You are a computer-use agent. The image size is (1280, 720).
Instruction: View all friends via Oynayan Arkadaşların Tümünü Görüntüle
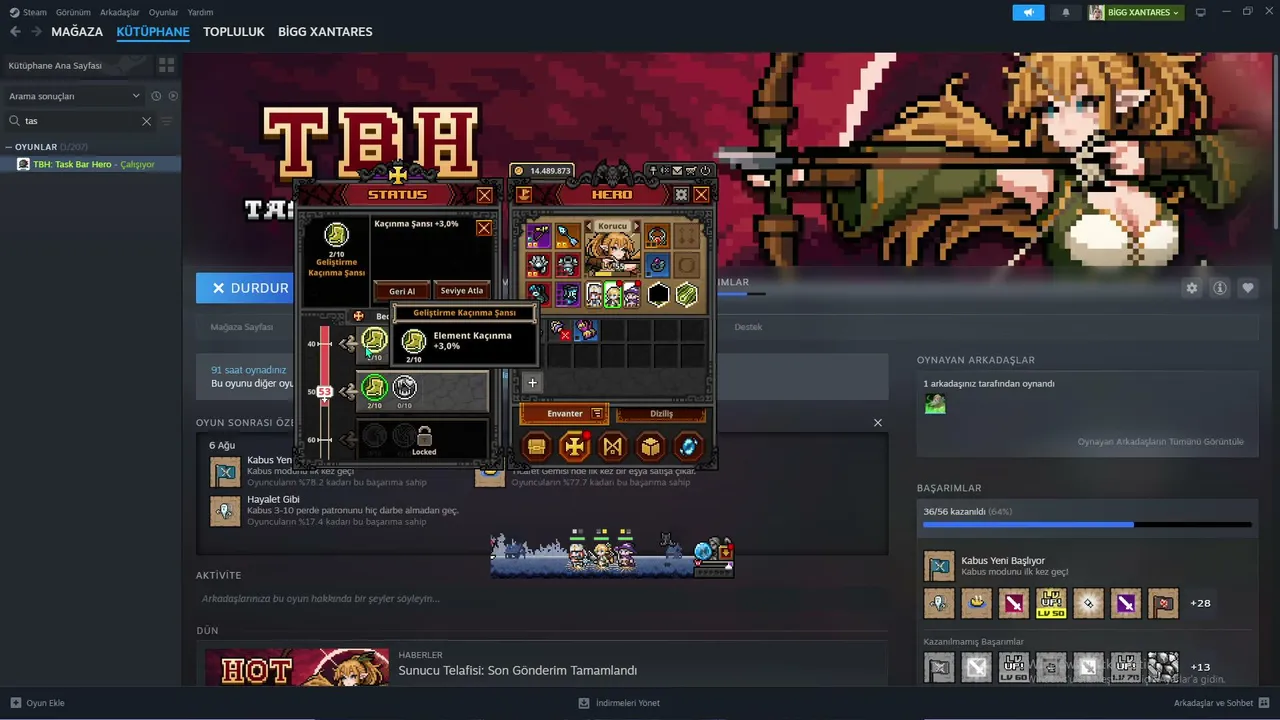[1160, 441]
